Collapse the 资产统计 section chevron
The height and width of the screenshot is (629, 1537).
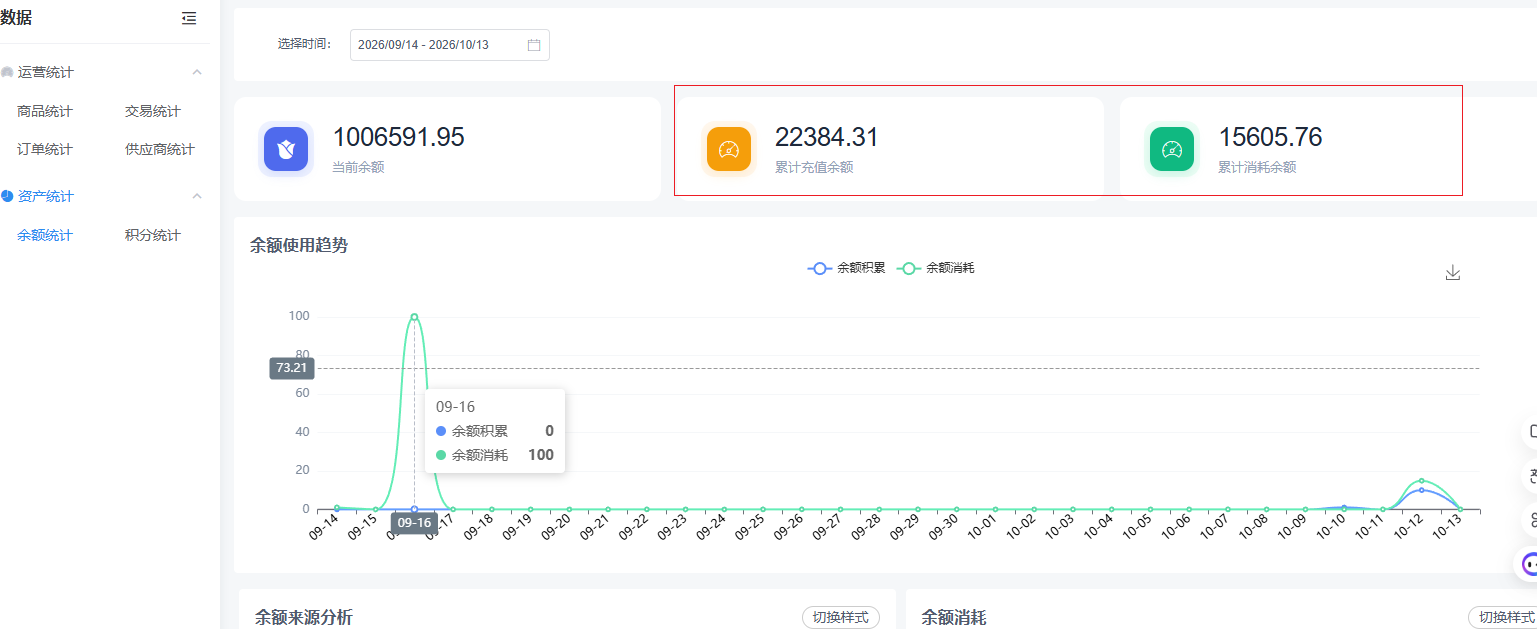click(x=197, y=196)
